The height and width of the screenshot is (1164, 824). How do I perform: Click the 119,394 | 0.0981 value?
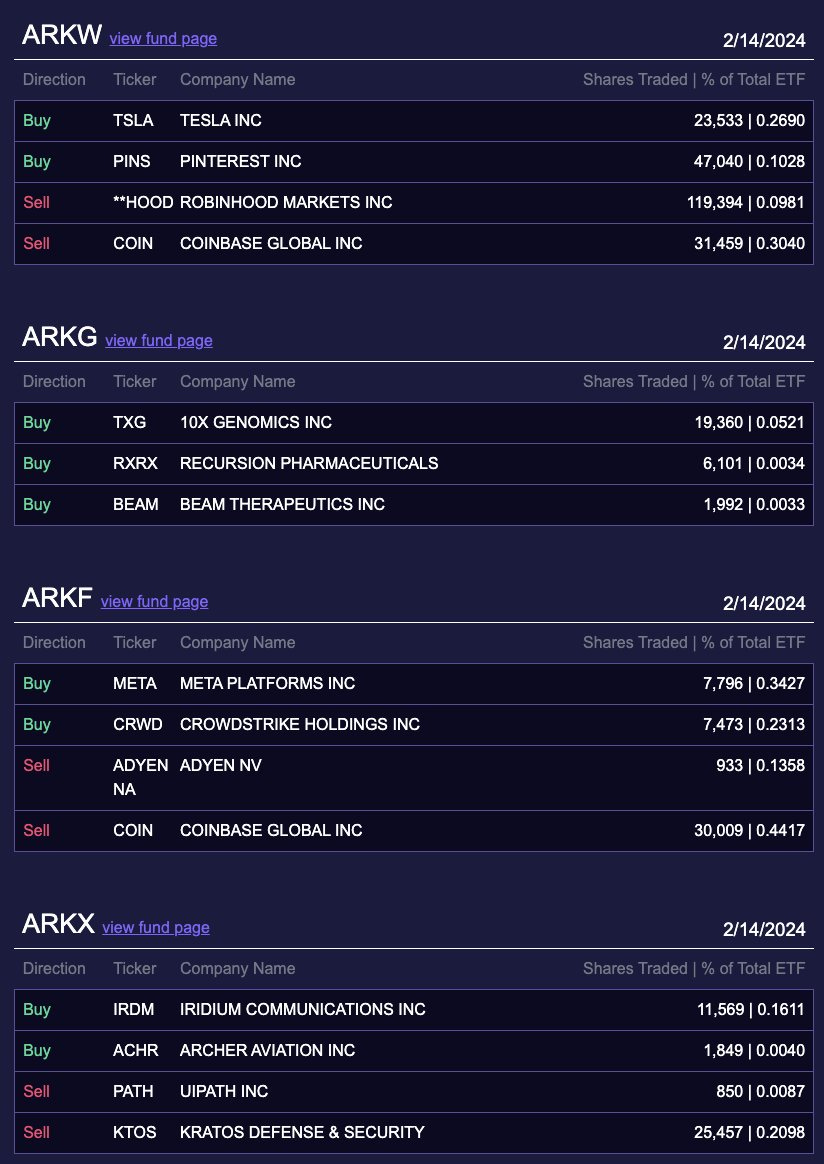coord(745,202)
